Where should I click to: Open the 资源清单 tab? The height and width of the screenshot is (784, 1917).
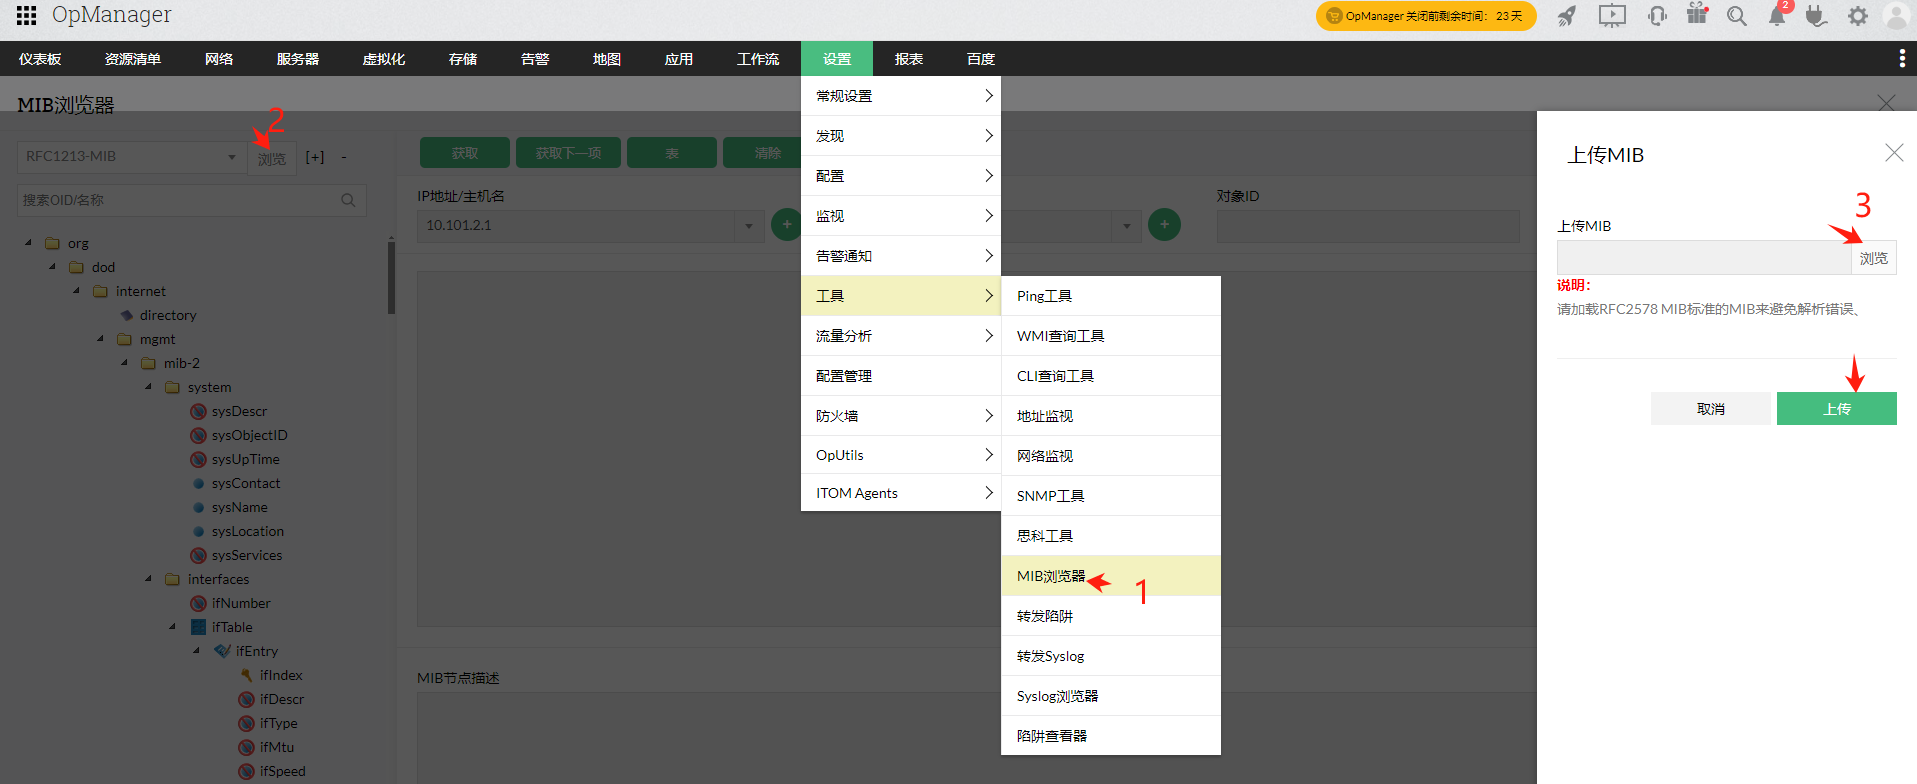[x=133, y=59]
